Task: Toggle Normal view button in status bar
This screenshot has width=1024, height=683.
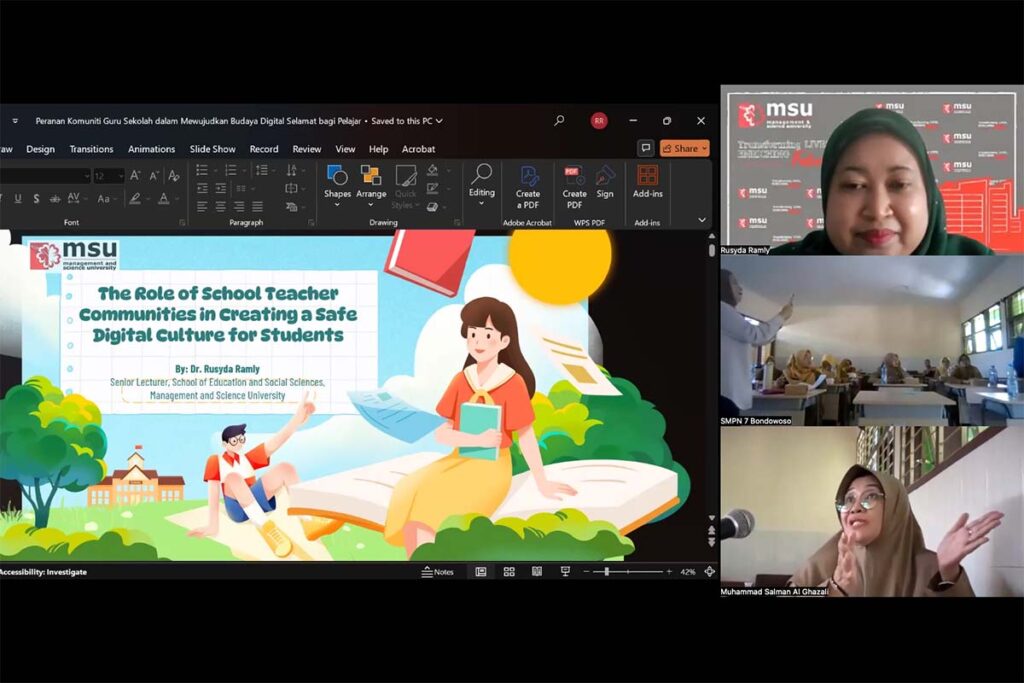Action: click(x=481, y=571)
